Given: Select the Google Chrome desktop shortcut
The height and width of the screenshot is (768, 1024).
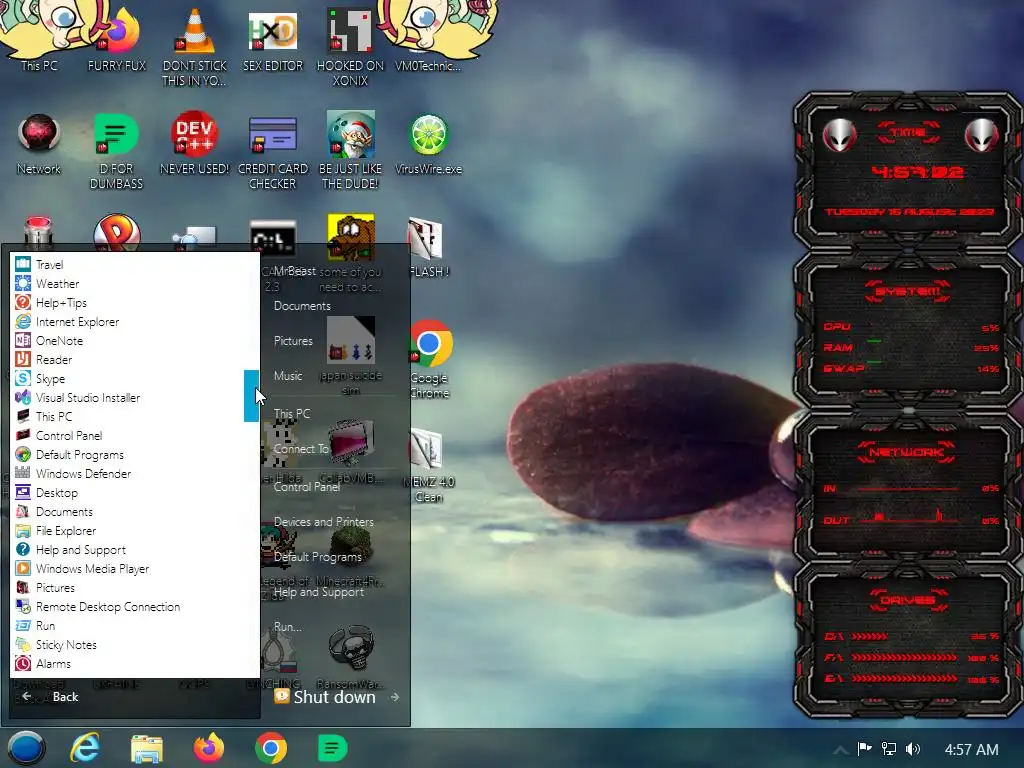Looking at the screenshot, I should 429,359.
